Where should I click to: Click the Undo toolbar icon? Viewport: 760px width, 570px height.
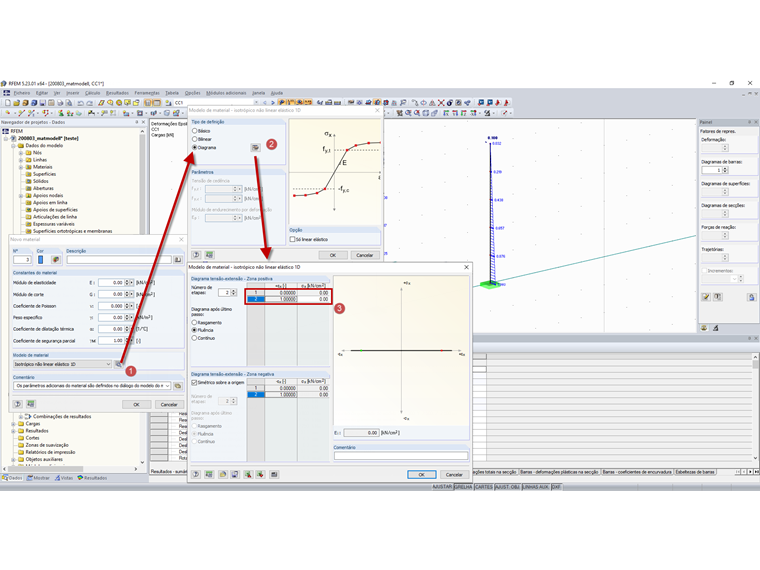80,103
